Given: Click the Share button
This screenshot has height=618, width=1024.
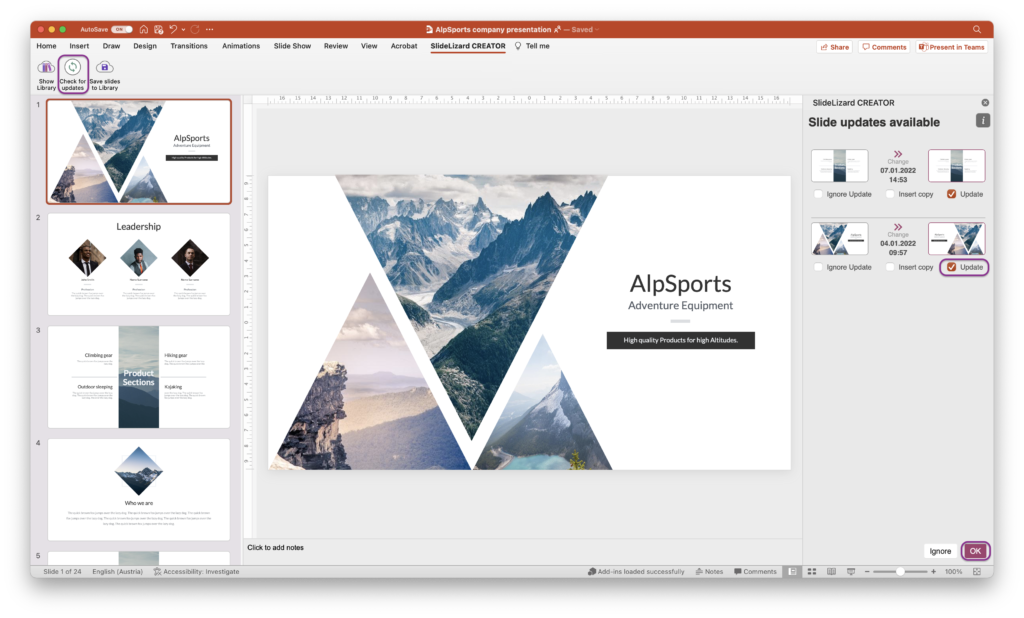Looking at the screenshot, I should pos(835,47).
